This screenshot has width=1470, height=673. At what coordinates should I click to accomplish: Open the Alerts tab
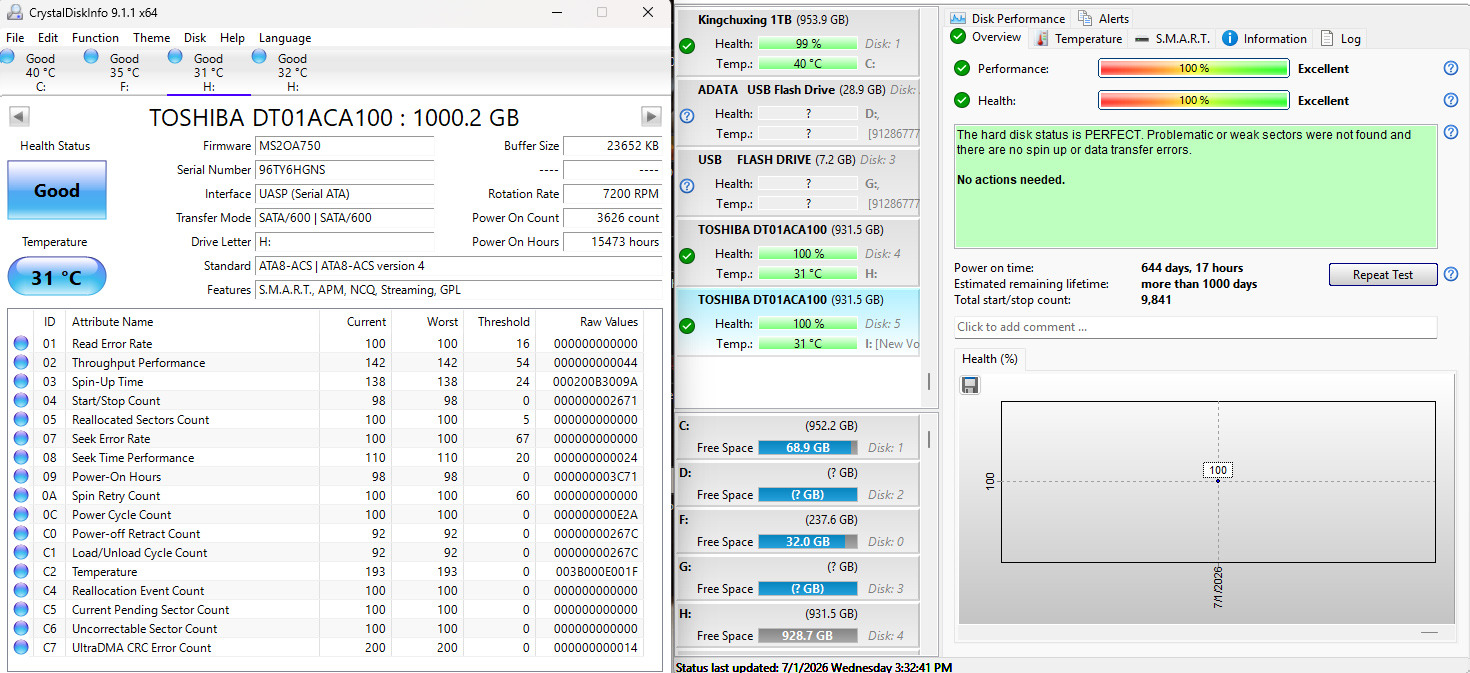pyautogui.click(x=1103, y=18)
